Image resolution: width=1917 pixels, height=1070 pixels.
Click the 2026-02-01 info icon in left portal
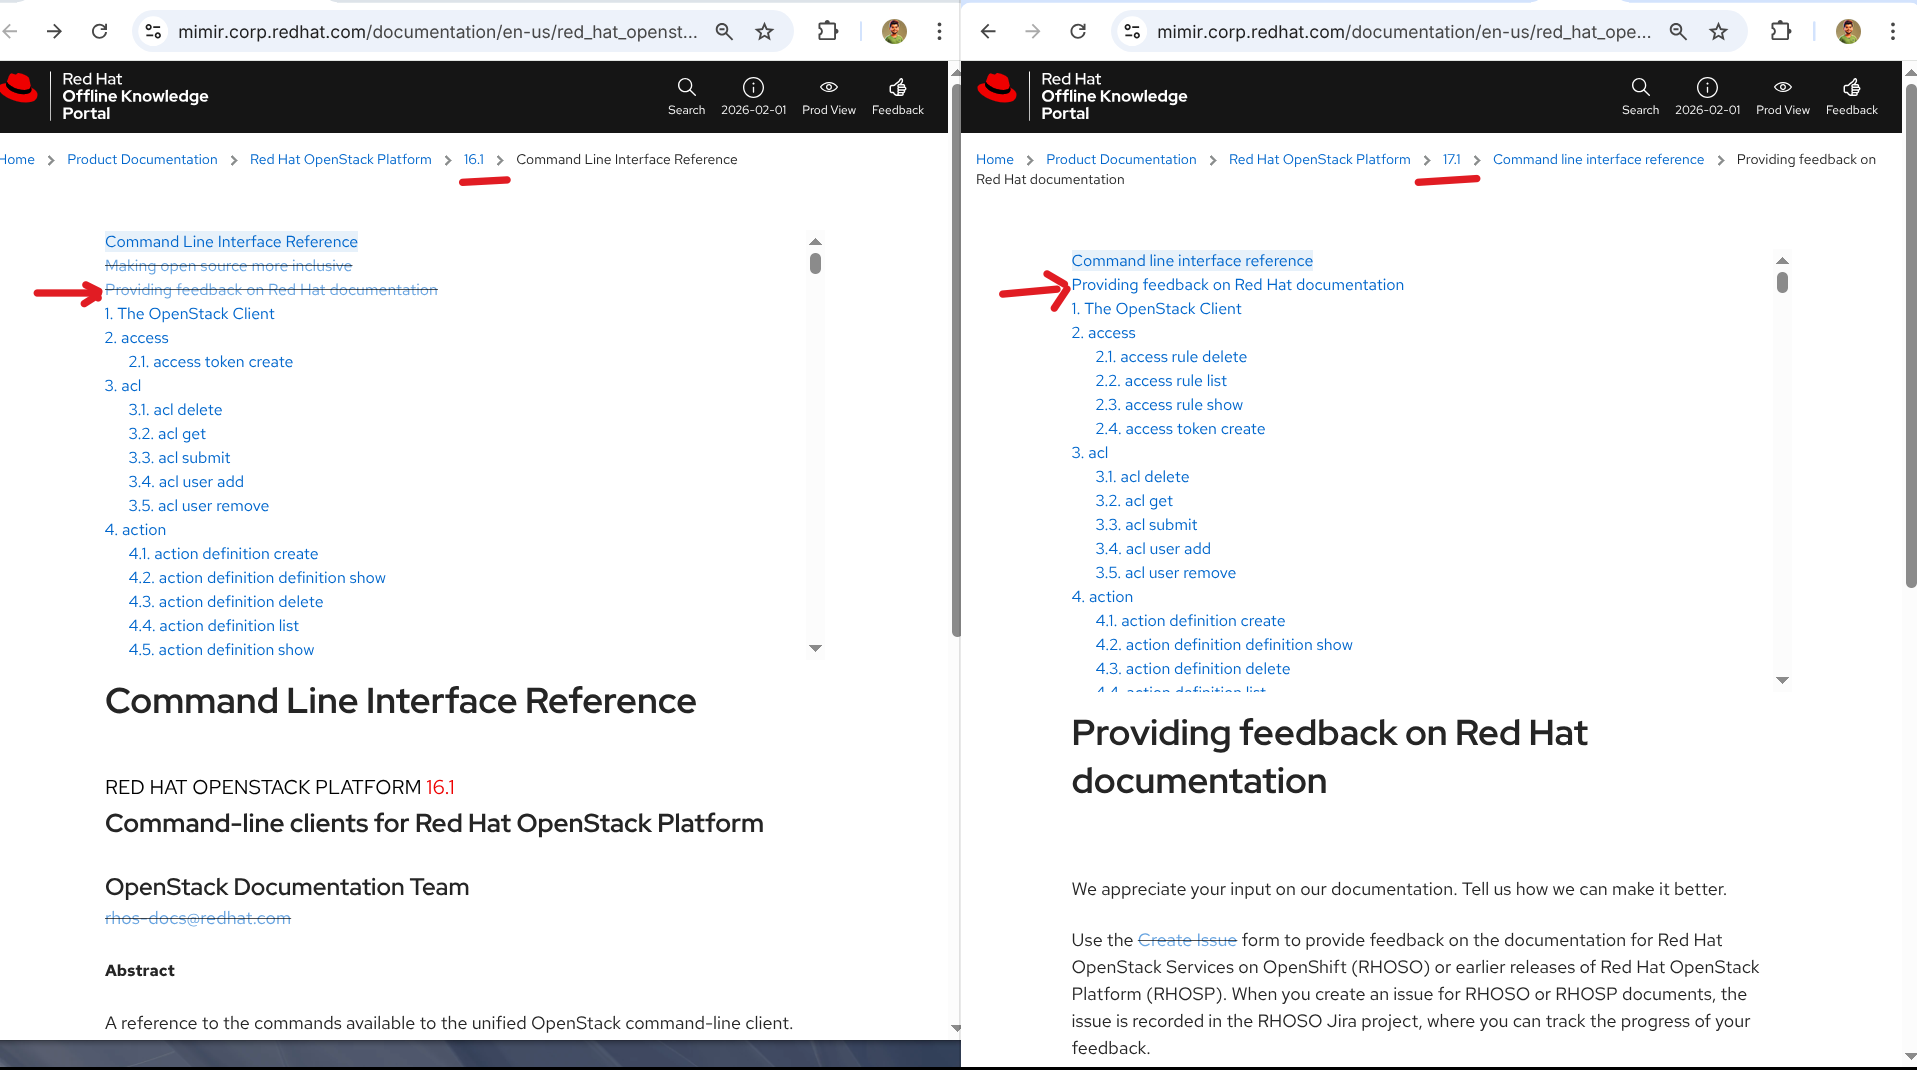click(753, 96)
